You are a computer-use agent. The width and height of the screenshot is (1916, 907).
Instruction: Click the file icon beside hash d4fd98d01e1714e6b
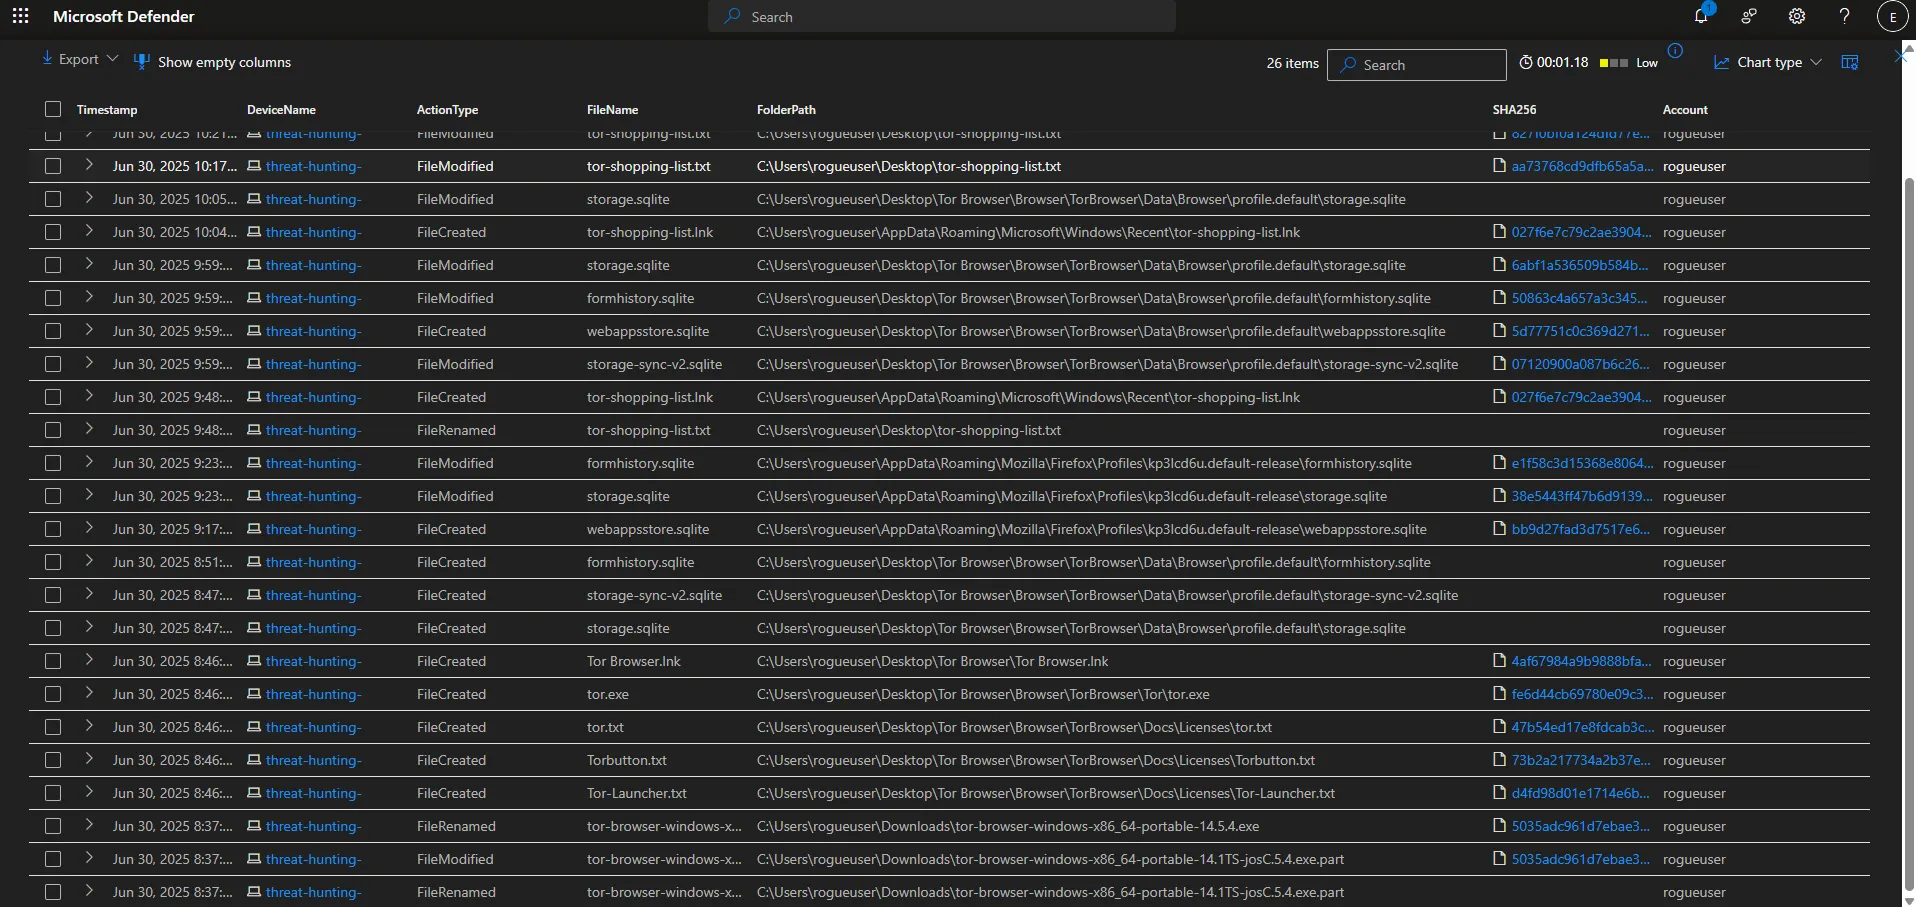point(1499,793)
